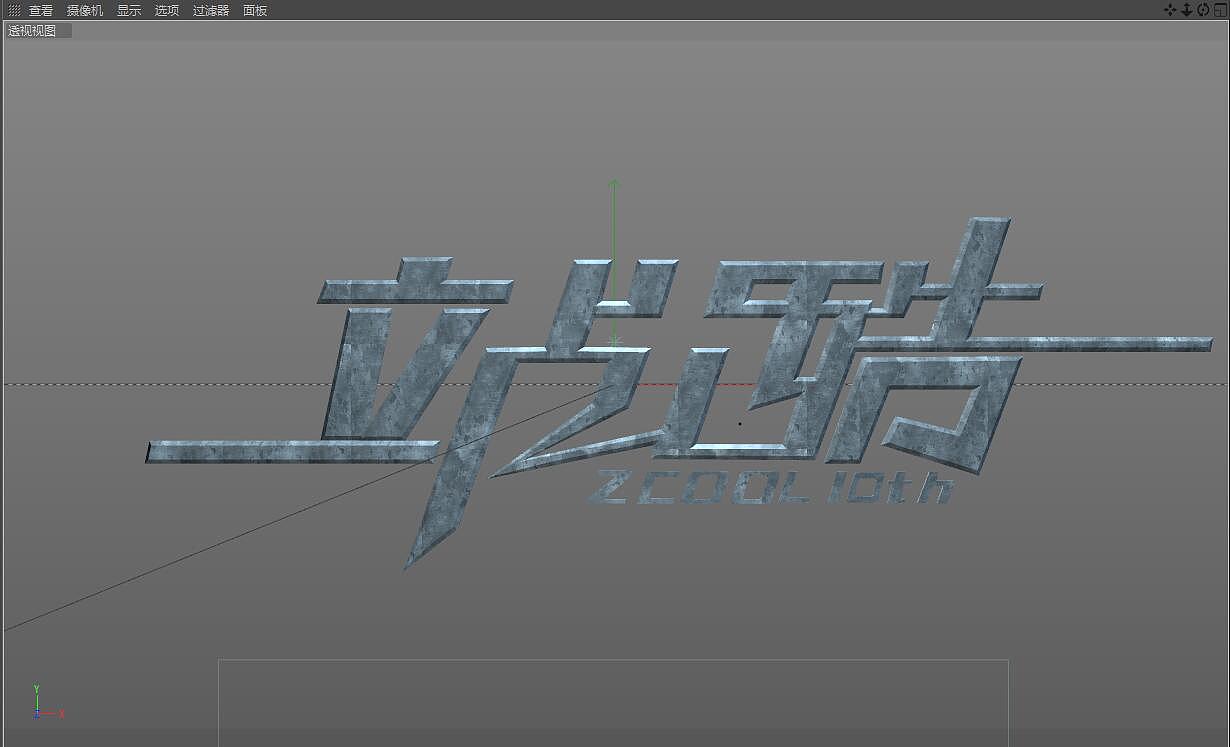The image size is (1230, 747).
Task: Open the 查看 menu
Action: [40, 10]
